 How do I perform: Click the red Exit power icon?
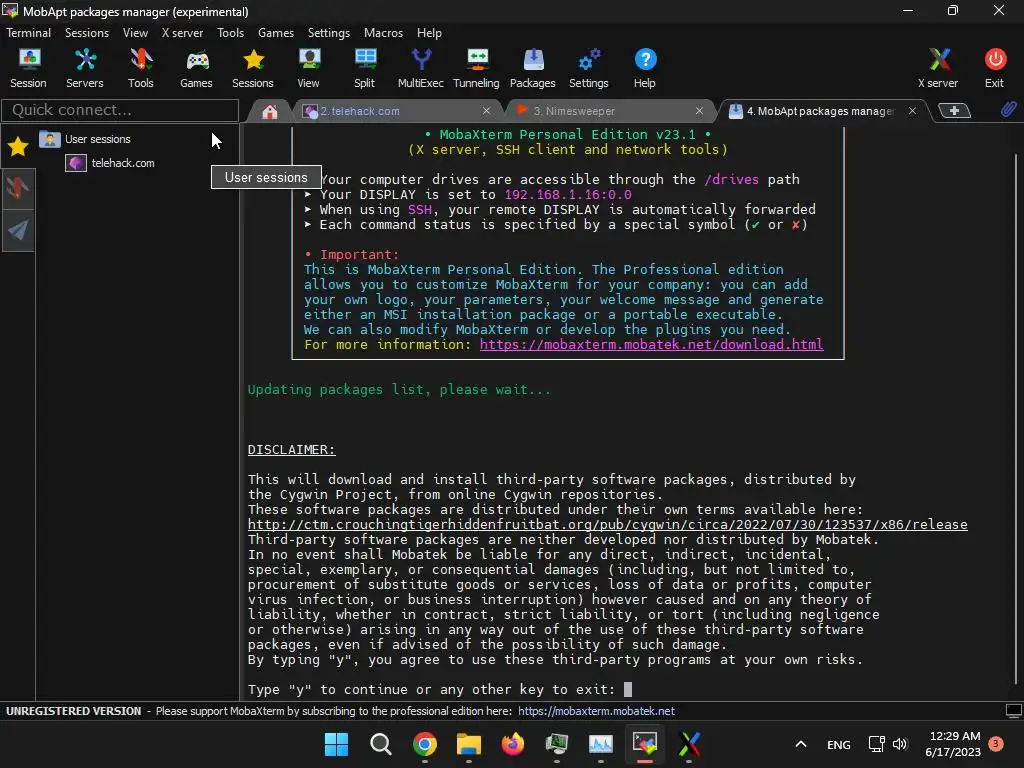(x=995, y=68)
